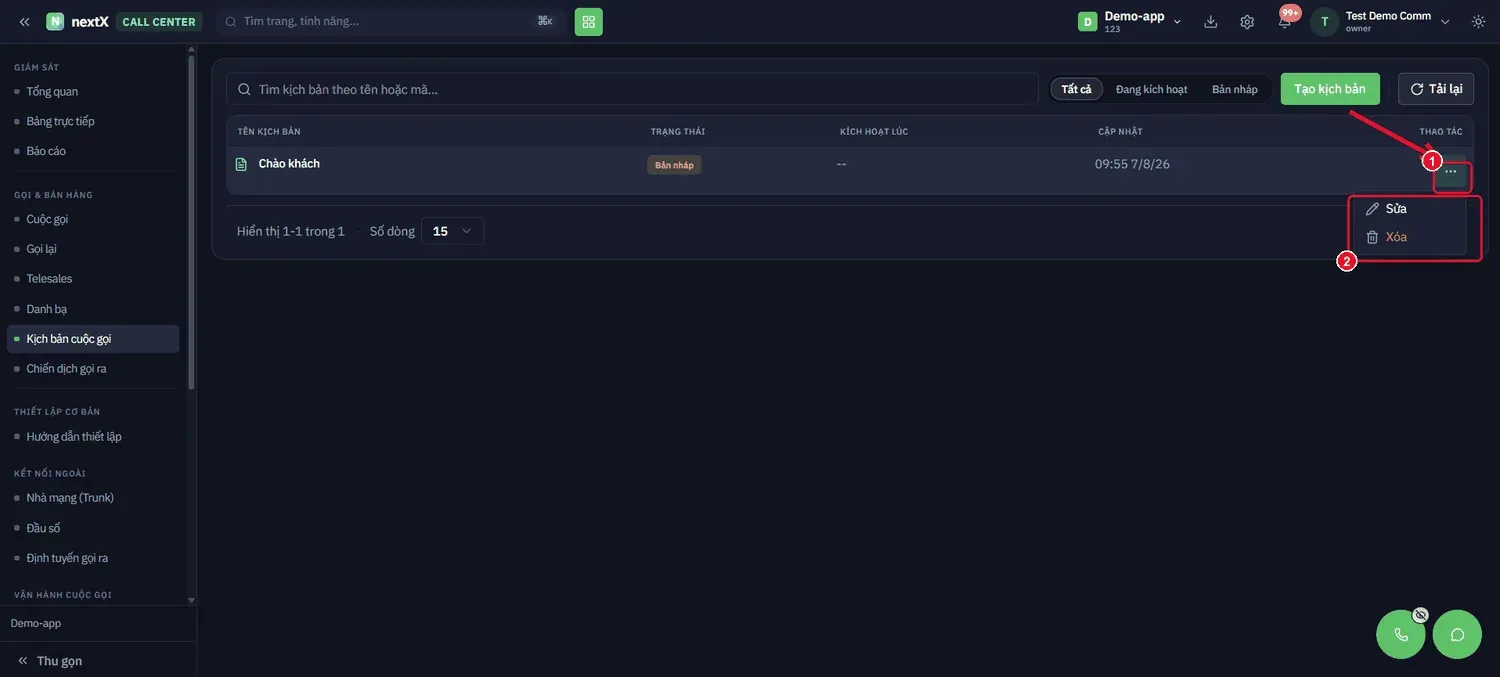Open the green chat bubble button
Viewport: 1500px width, 677px height.
(x=1457, y=634)
